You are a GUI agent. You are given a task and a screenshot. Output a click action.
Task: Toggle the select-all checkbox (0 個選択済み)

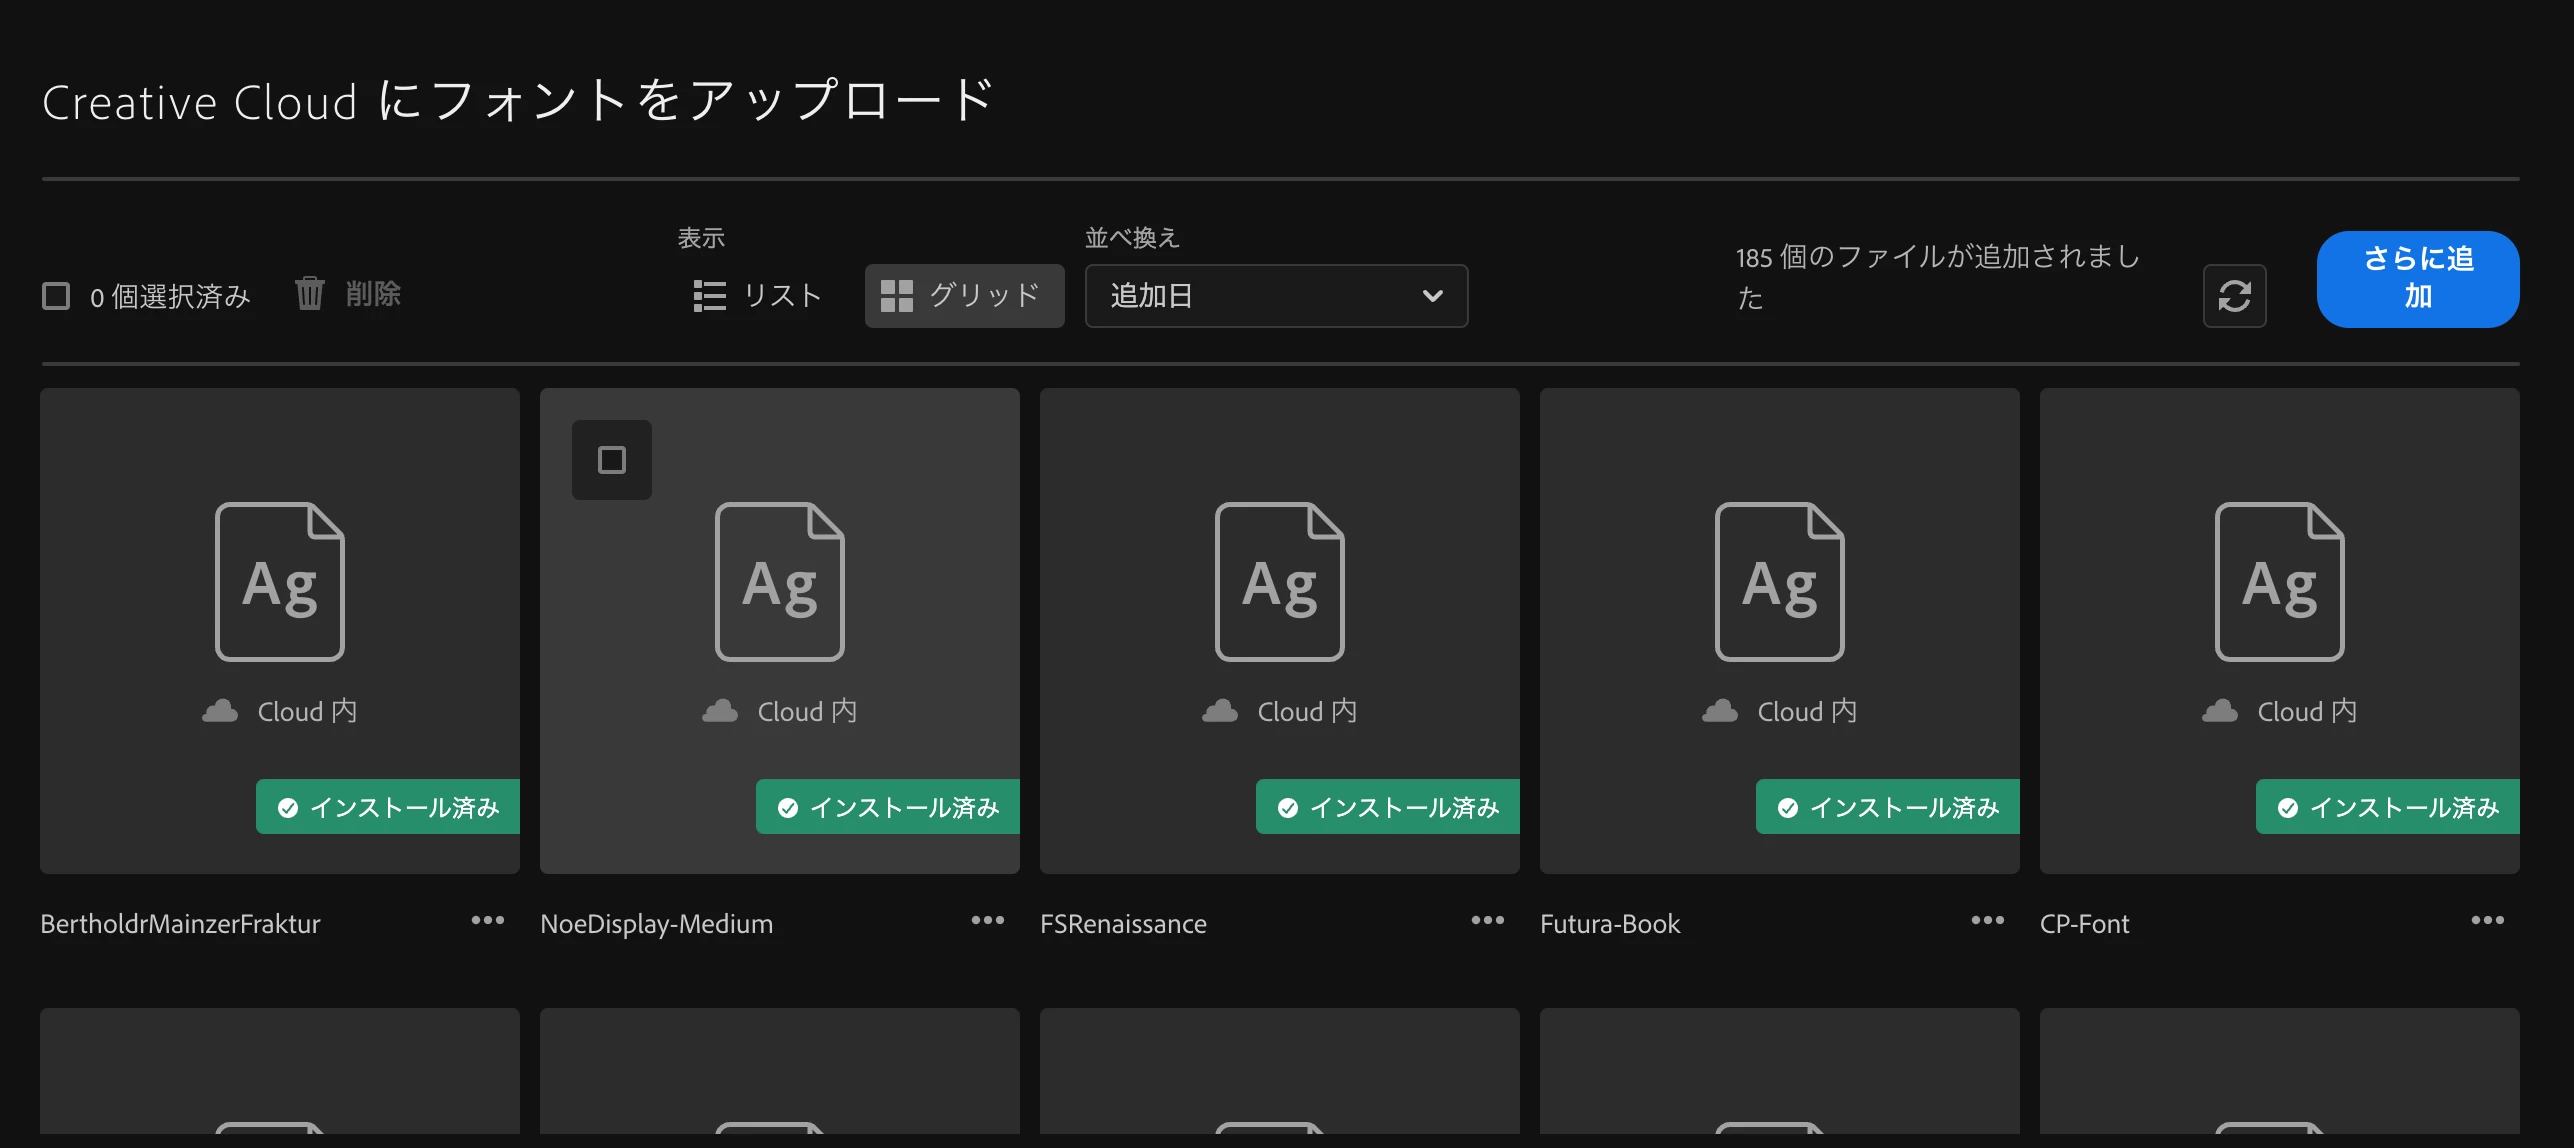tap(57, 296)
